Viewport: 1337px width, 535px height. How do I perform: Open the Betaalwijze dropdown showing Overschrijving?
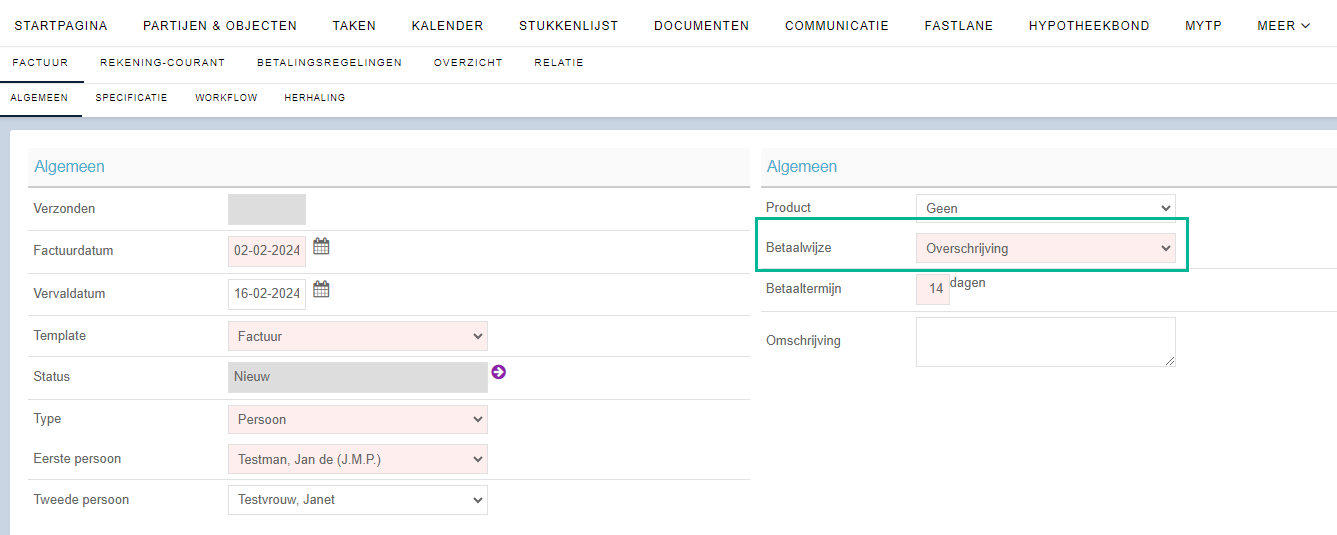[x=1046, y=248]
